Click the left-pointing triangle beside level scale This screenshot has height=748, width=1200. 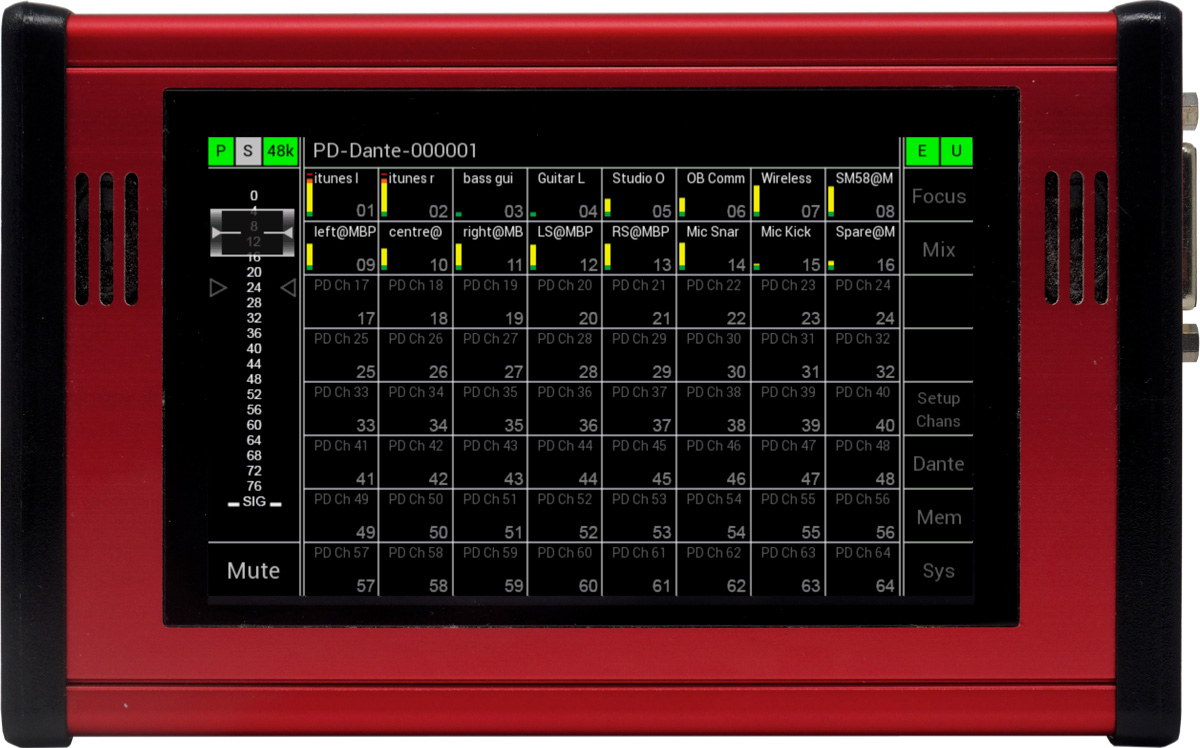coord(288,288)
